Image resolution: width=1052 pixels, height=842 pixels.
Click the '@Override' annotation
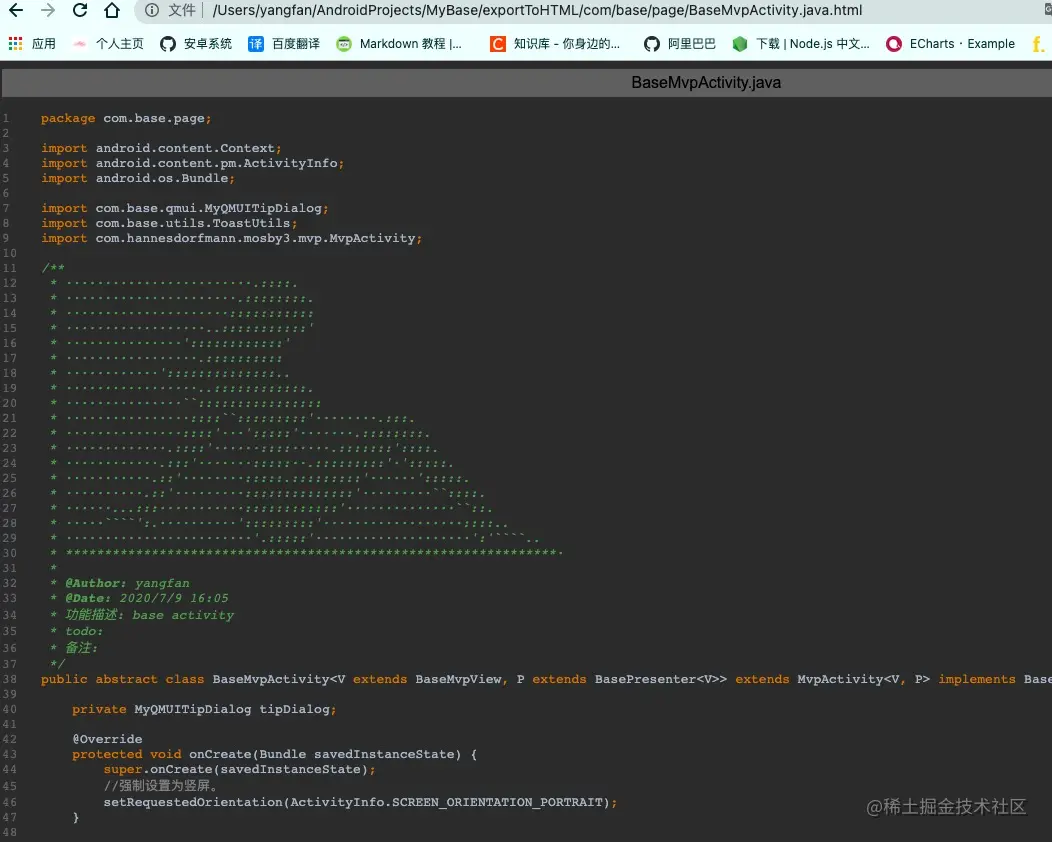point(107,739)
